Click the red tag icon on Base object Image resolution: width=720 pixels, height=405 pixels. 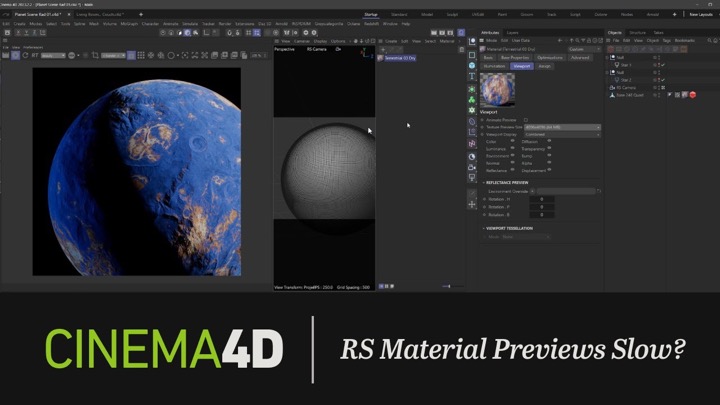click(x=693, y=95)
